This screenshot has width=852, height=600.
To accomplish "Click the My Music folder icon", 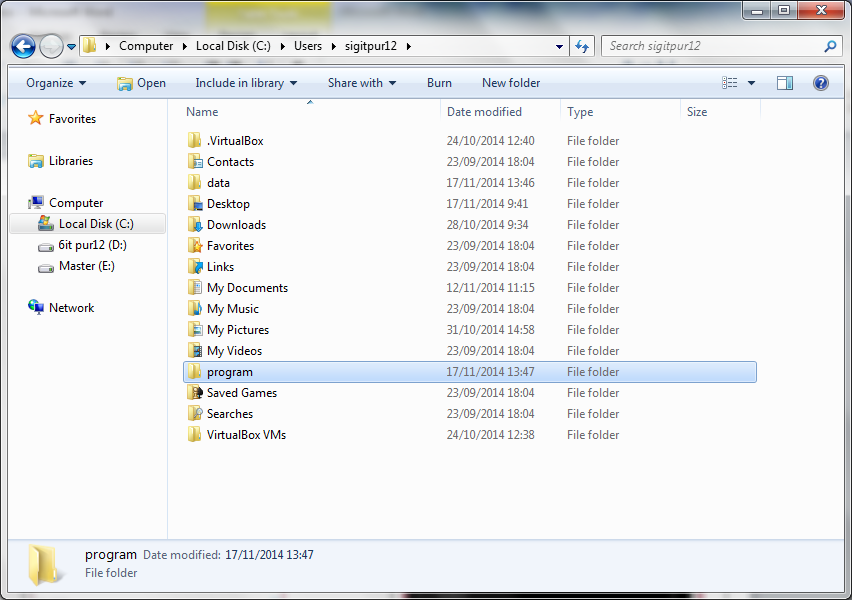I will (195, 309).
